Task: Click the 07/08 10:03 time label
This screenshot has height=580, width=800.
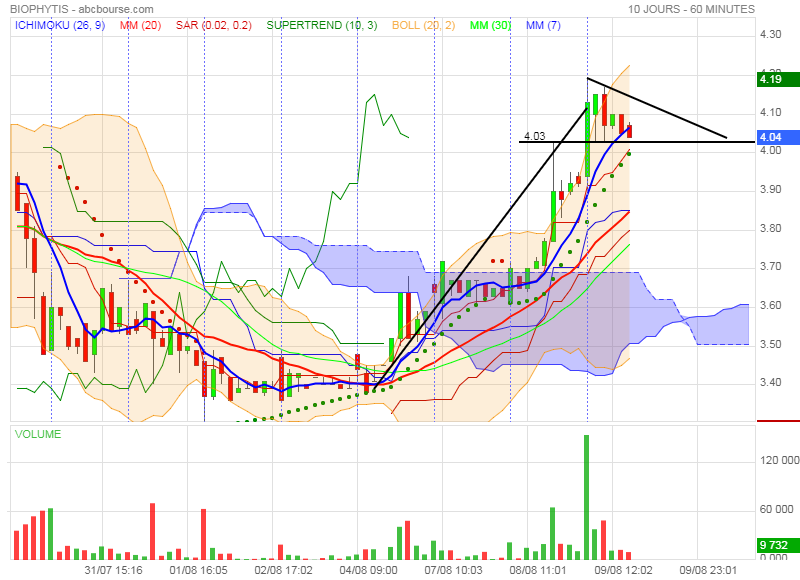Action: pos(453,570)
